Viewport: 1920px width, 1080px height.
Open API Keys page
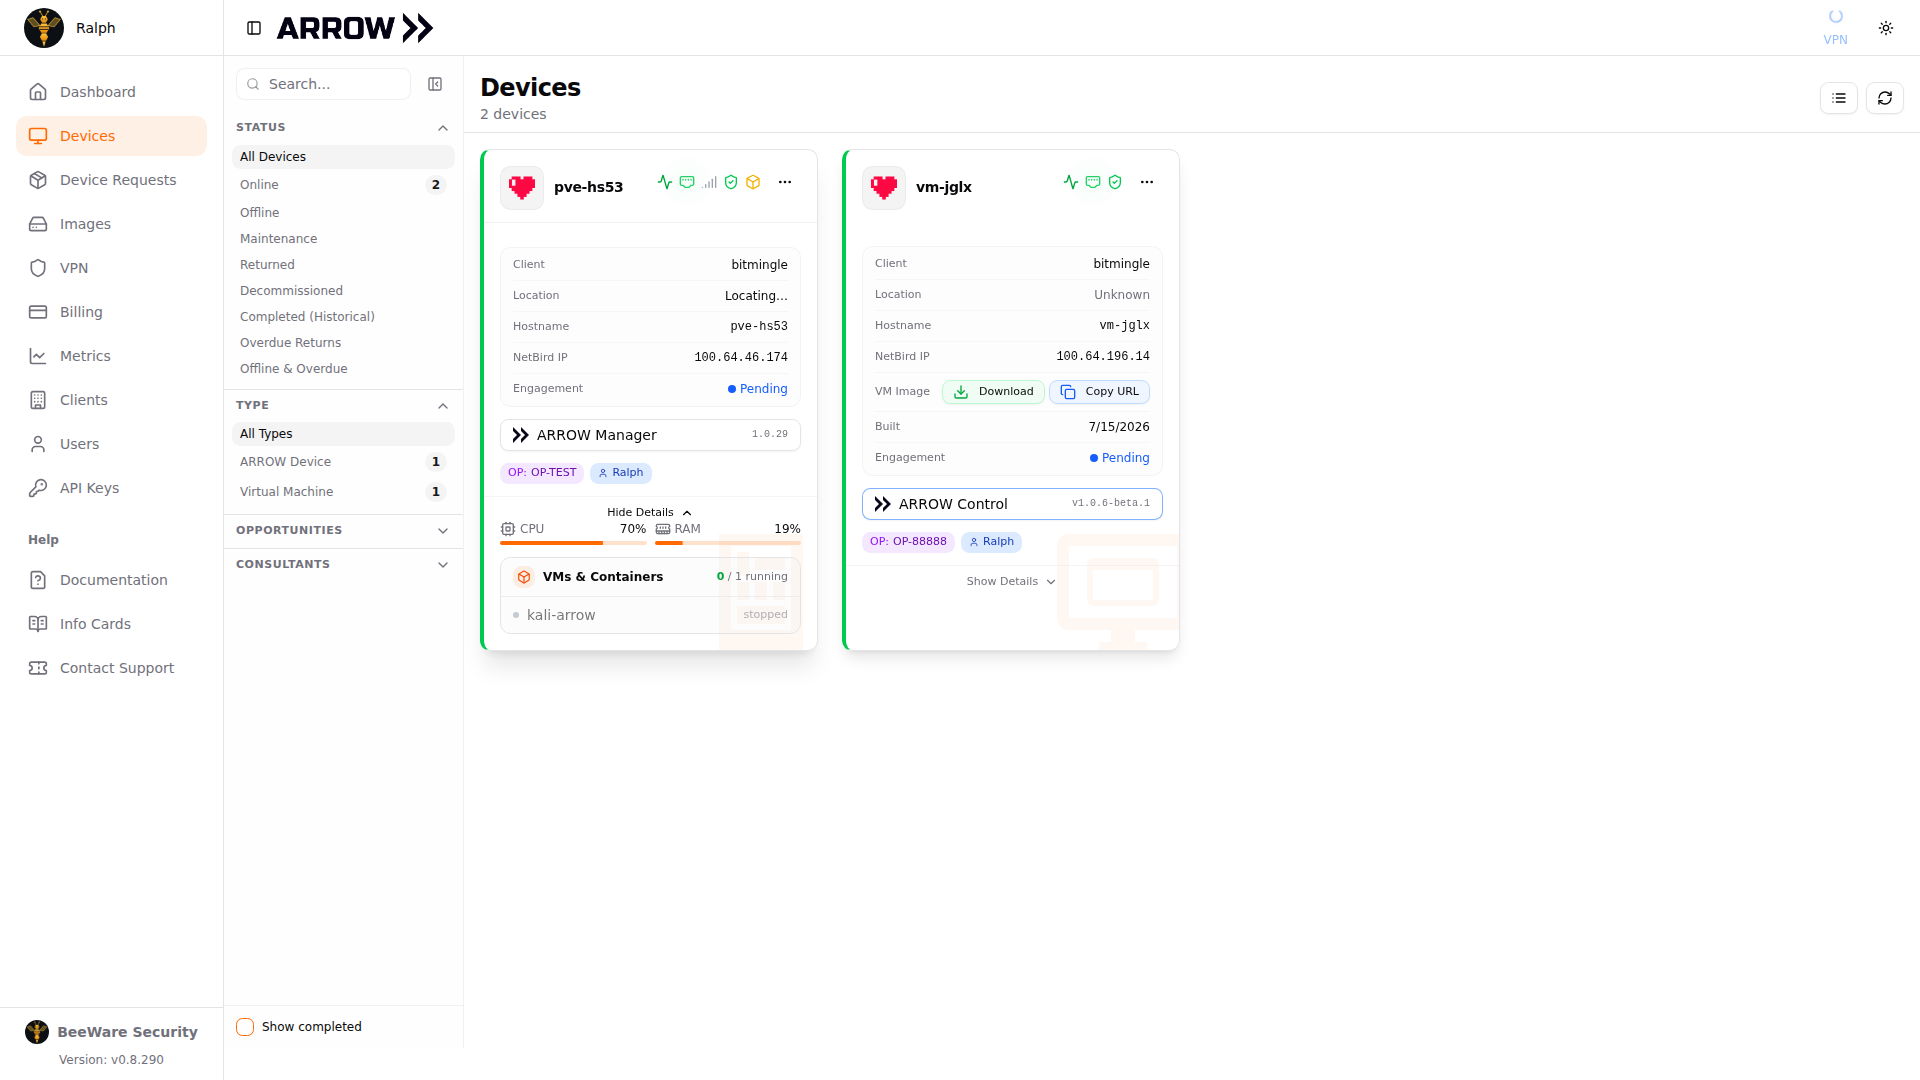[x=111, y=488]
